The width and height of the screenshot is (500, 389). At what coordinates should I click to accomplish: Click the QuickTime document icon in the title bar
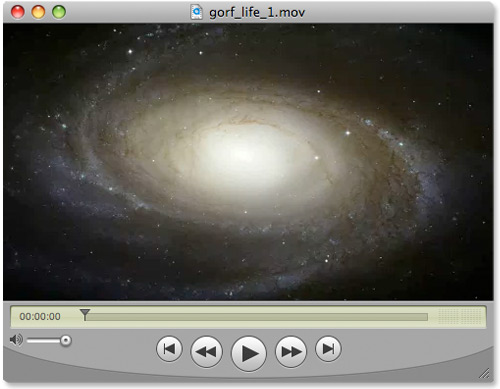coord(197,12)
